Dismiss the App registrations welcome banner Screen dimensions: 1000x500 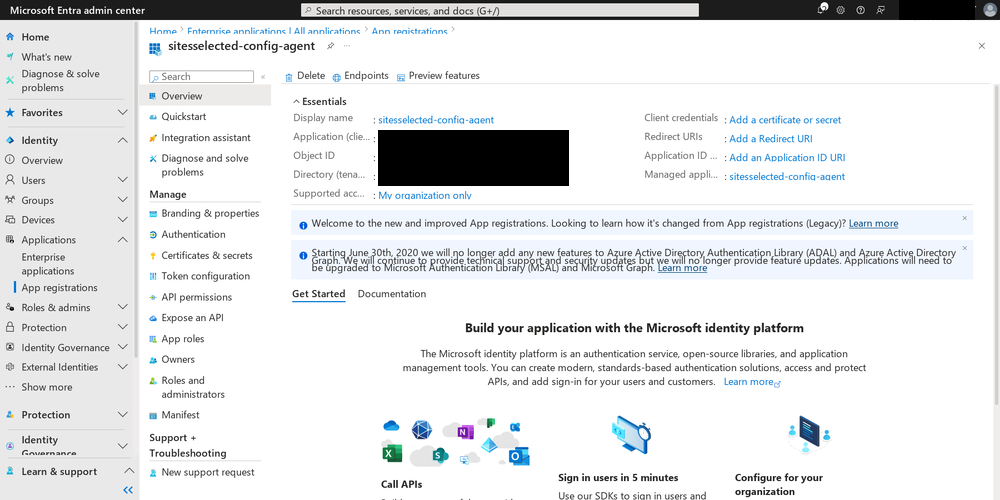click(964, 218)
